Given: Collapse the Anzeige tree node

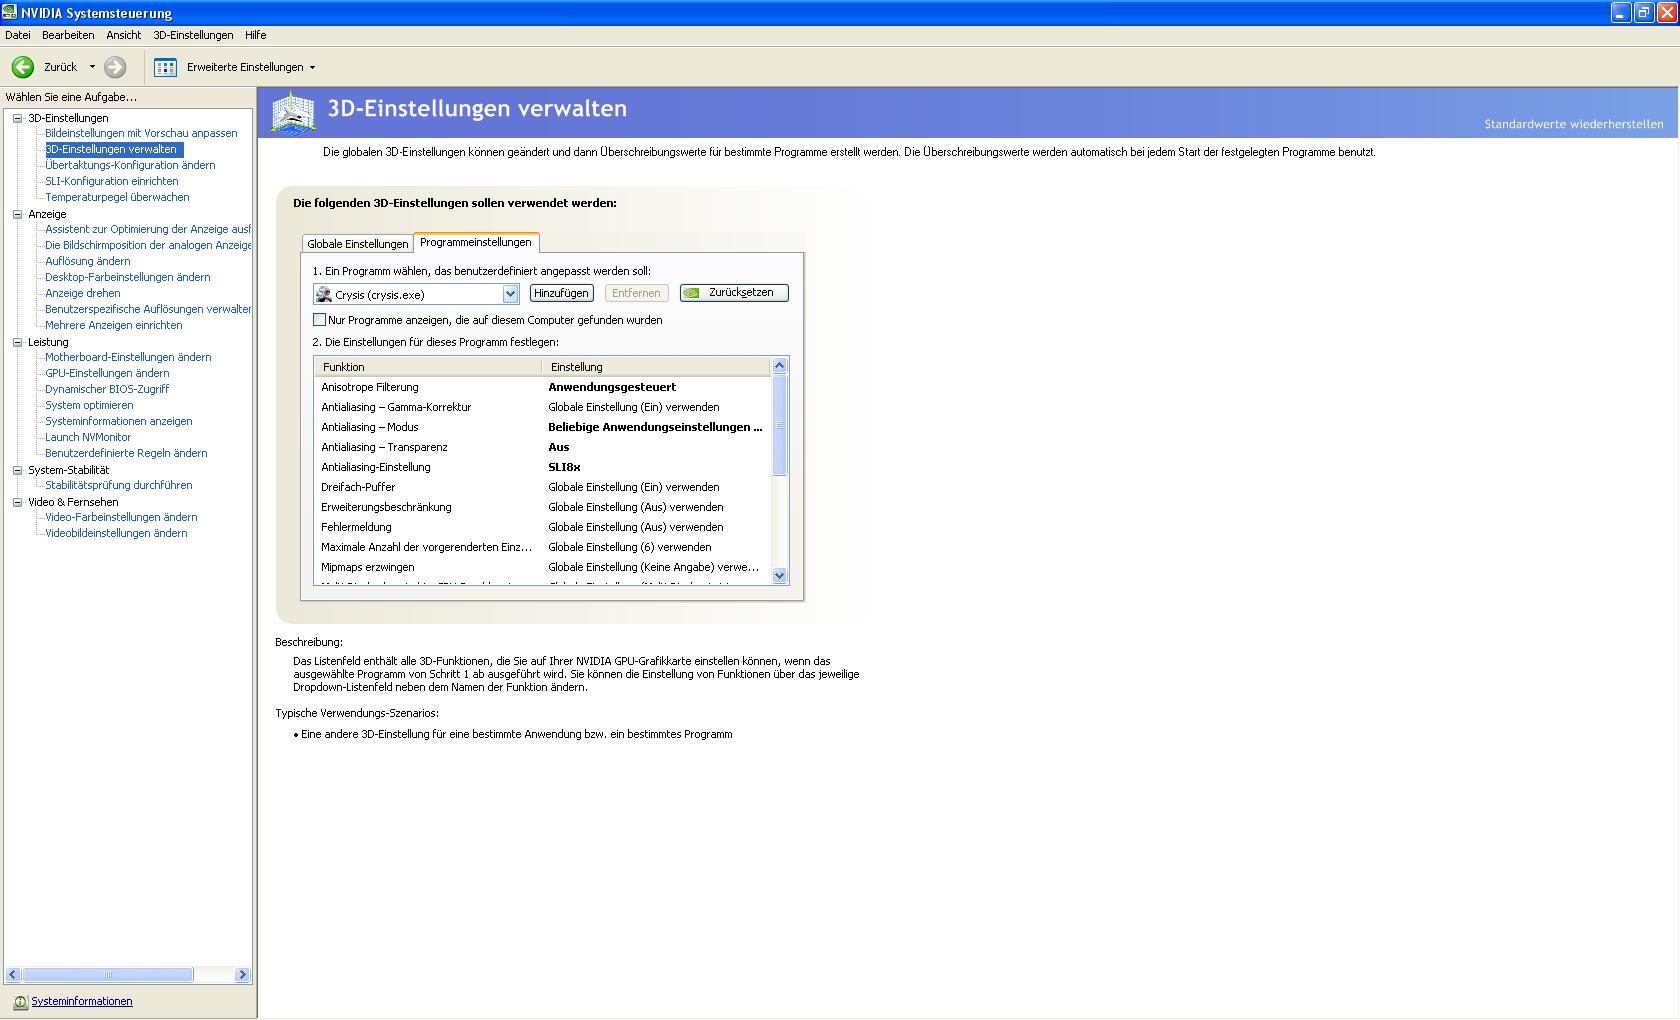Looking at the screenshot, I should point(17,214).
